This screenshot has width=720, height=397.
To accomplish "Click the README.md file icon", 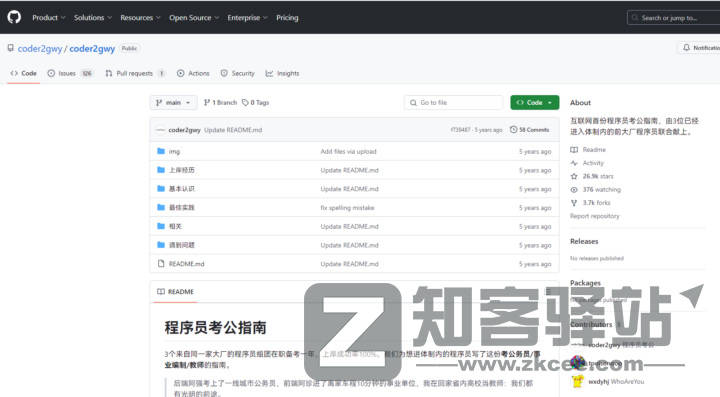I will [x=161, y=263].
